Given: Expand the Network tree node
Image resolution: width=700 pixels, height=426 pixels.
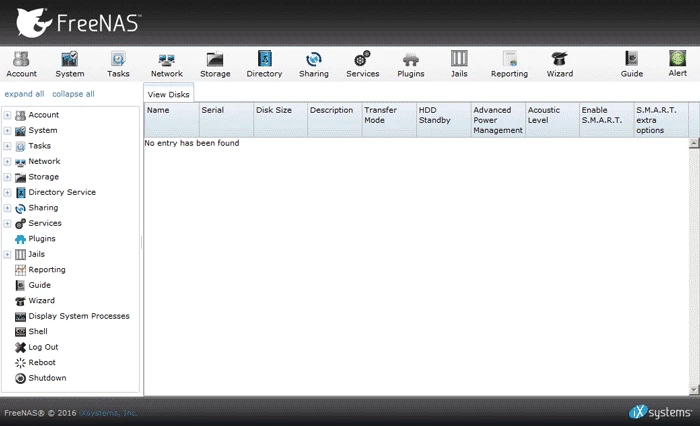Looking at the screenshot, I should tap(7, 162).
